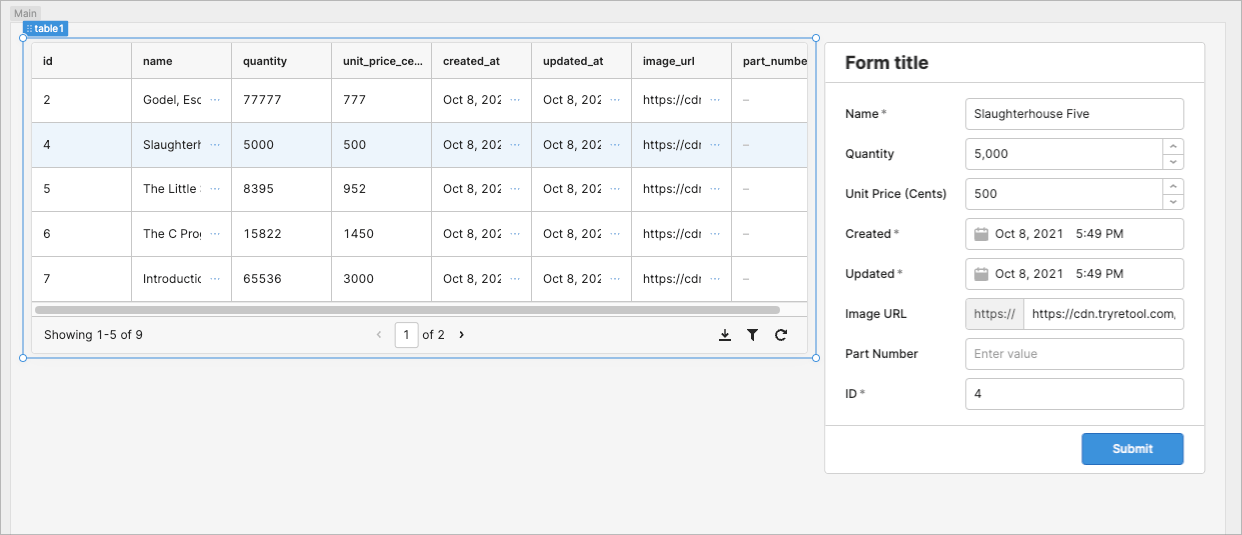Open calendar icon in Created field
The width and height of the screenshot is (1242, 535).
(981, 234)
